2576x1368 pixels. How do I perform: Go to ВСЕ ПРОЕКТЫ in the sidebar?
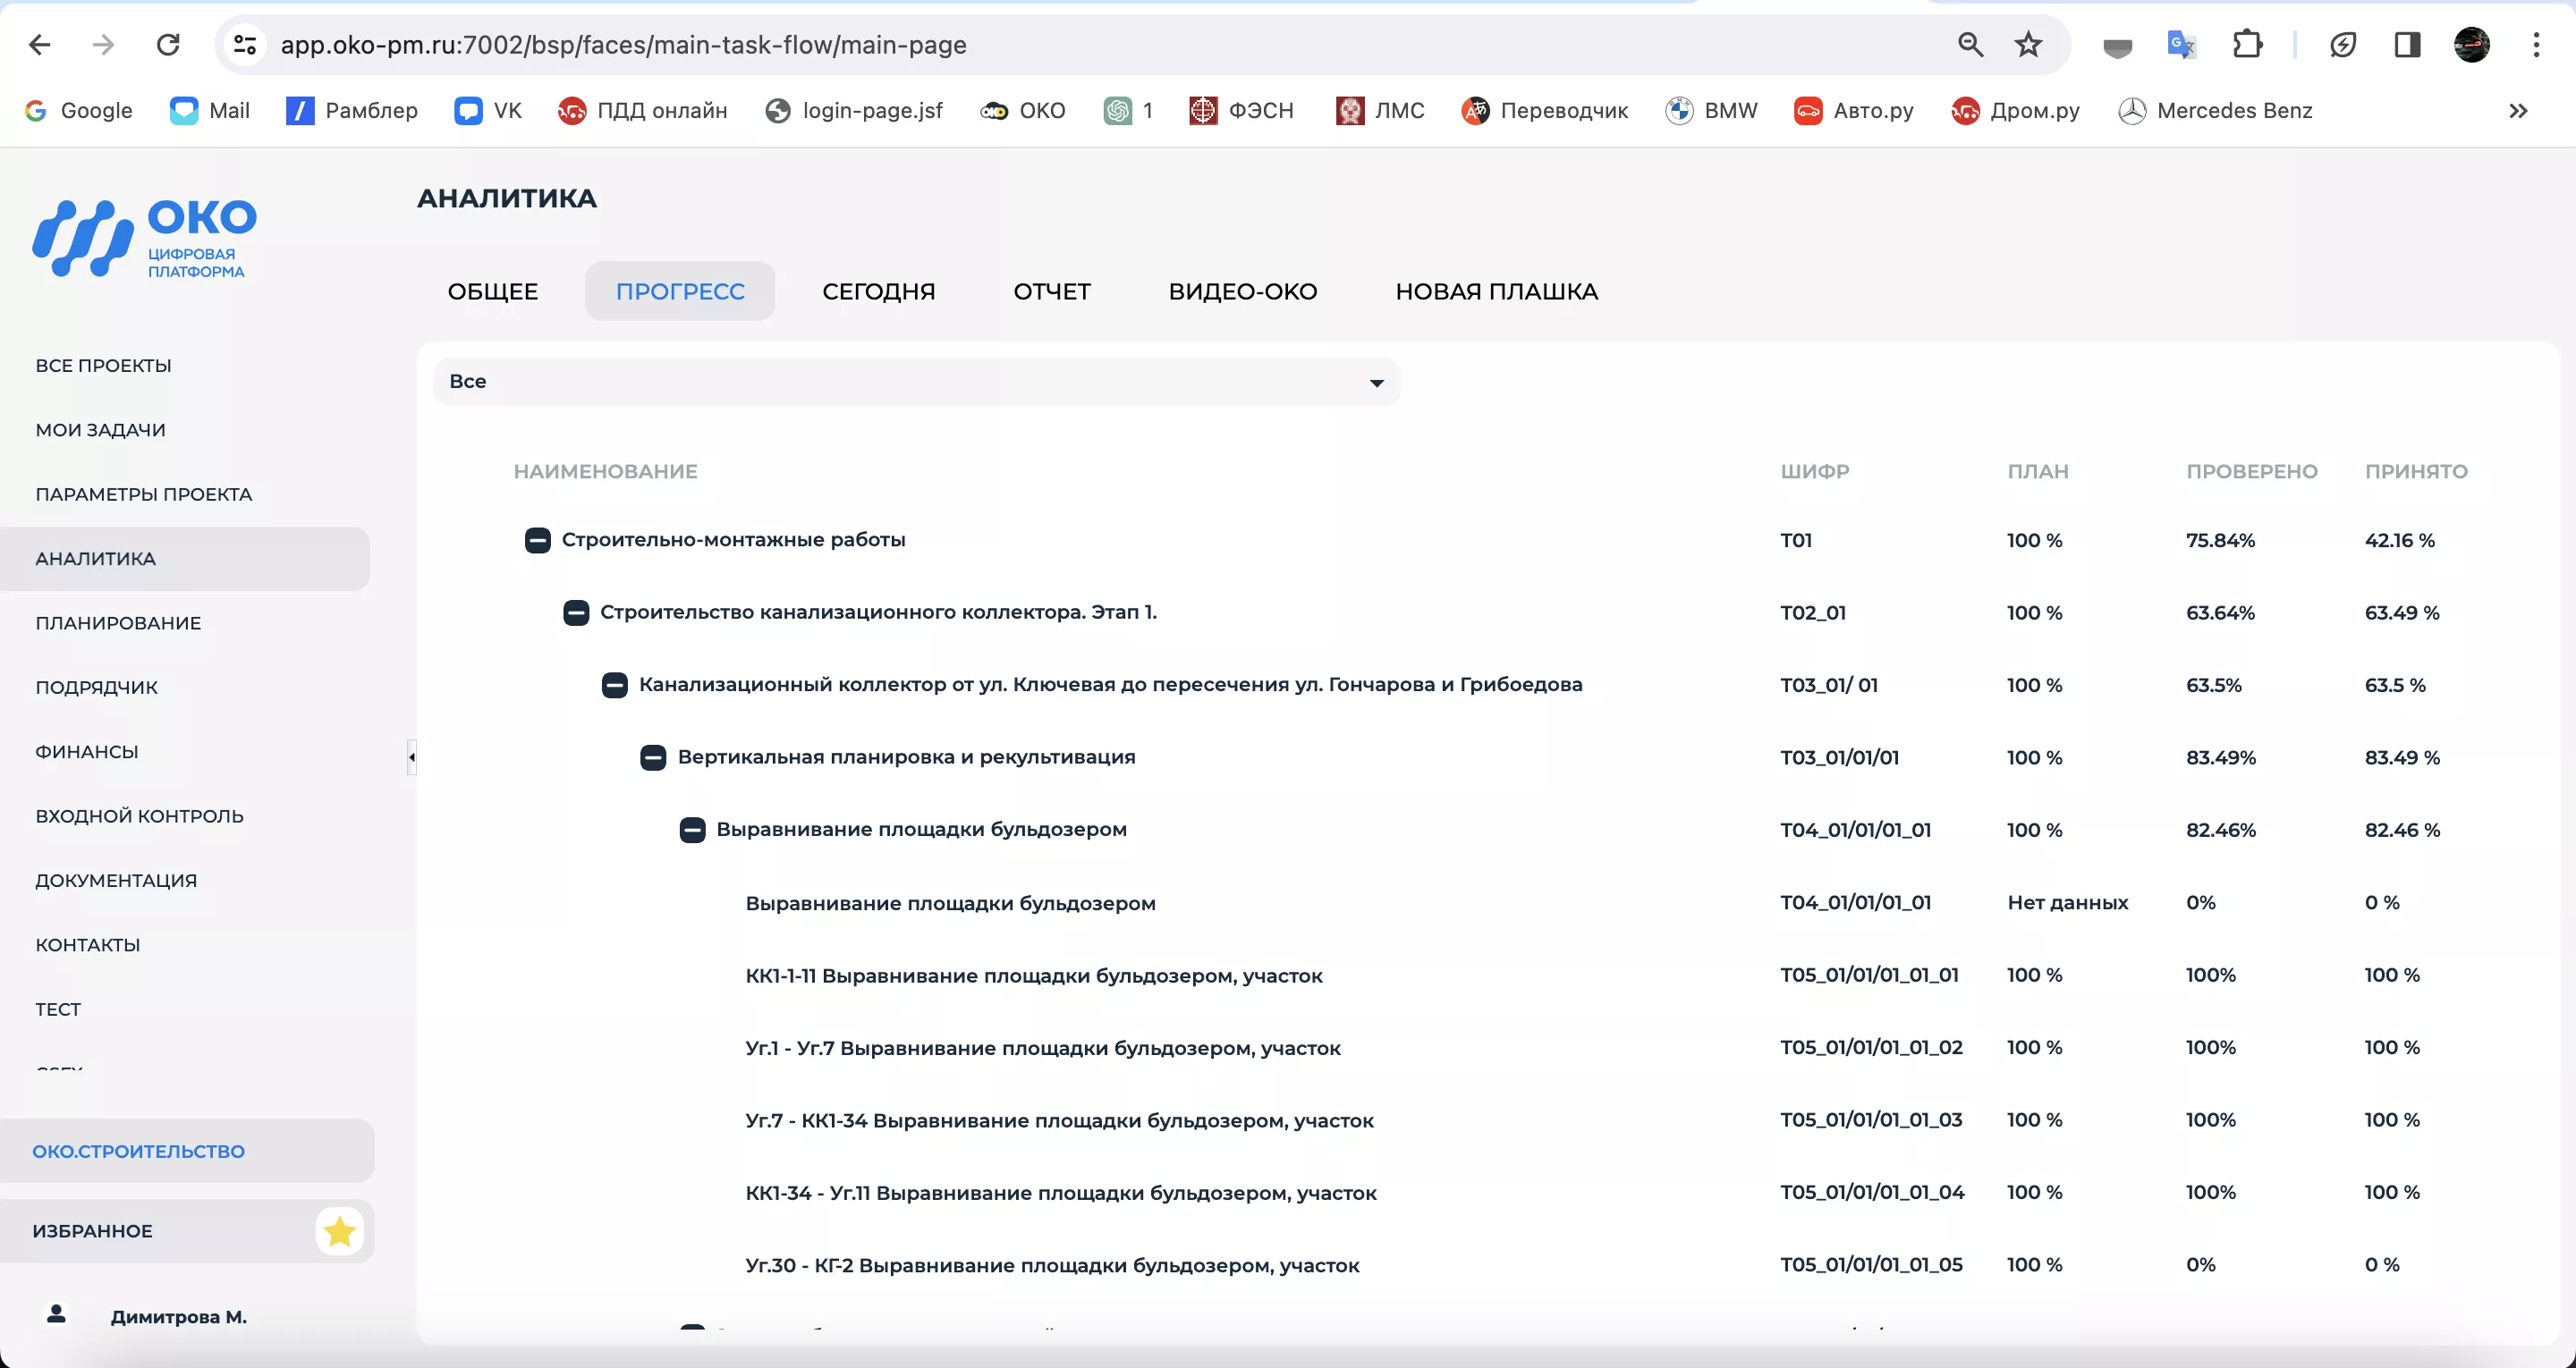point(102,365)
